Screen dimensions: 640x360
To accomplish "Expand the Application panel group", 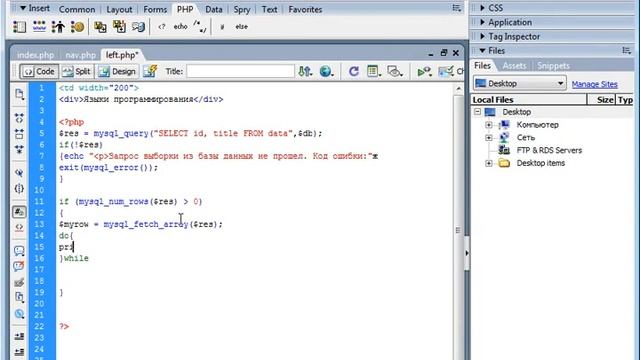I will click(483, 22).
